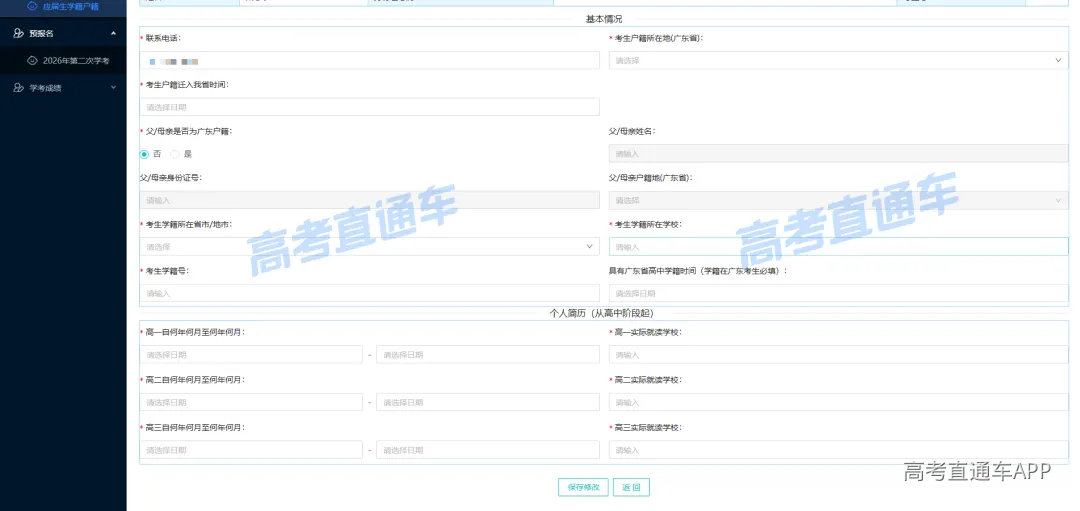Click the 考生学籍所在学校 input field
Image resolution: width=1080 pixels, height=511 pixels.
838,247
